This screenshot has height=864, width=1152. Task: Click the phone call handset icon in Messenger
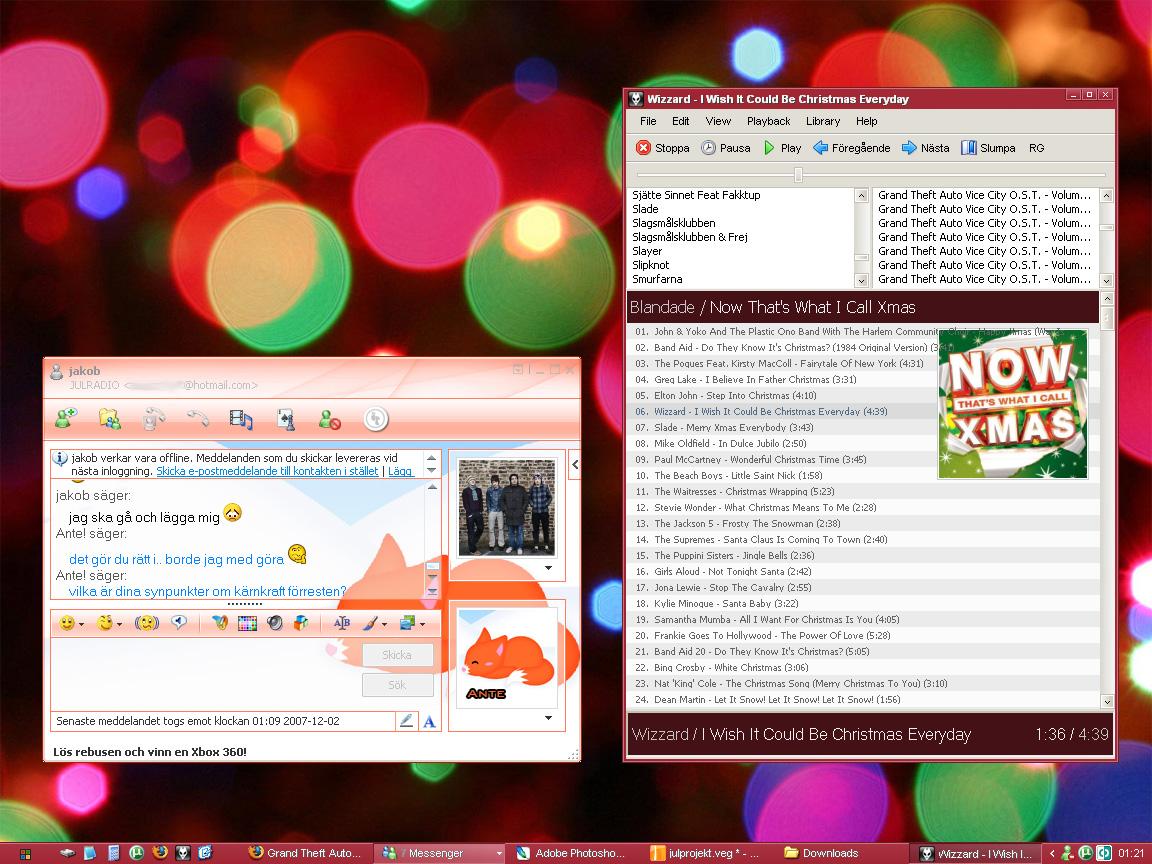tap(198, 419)
